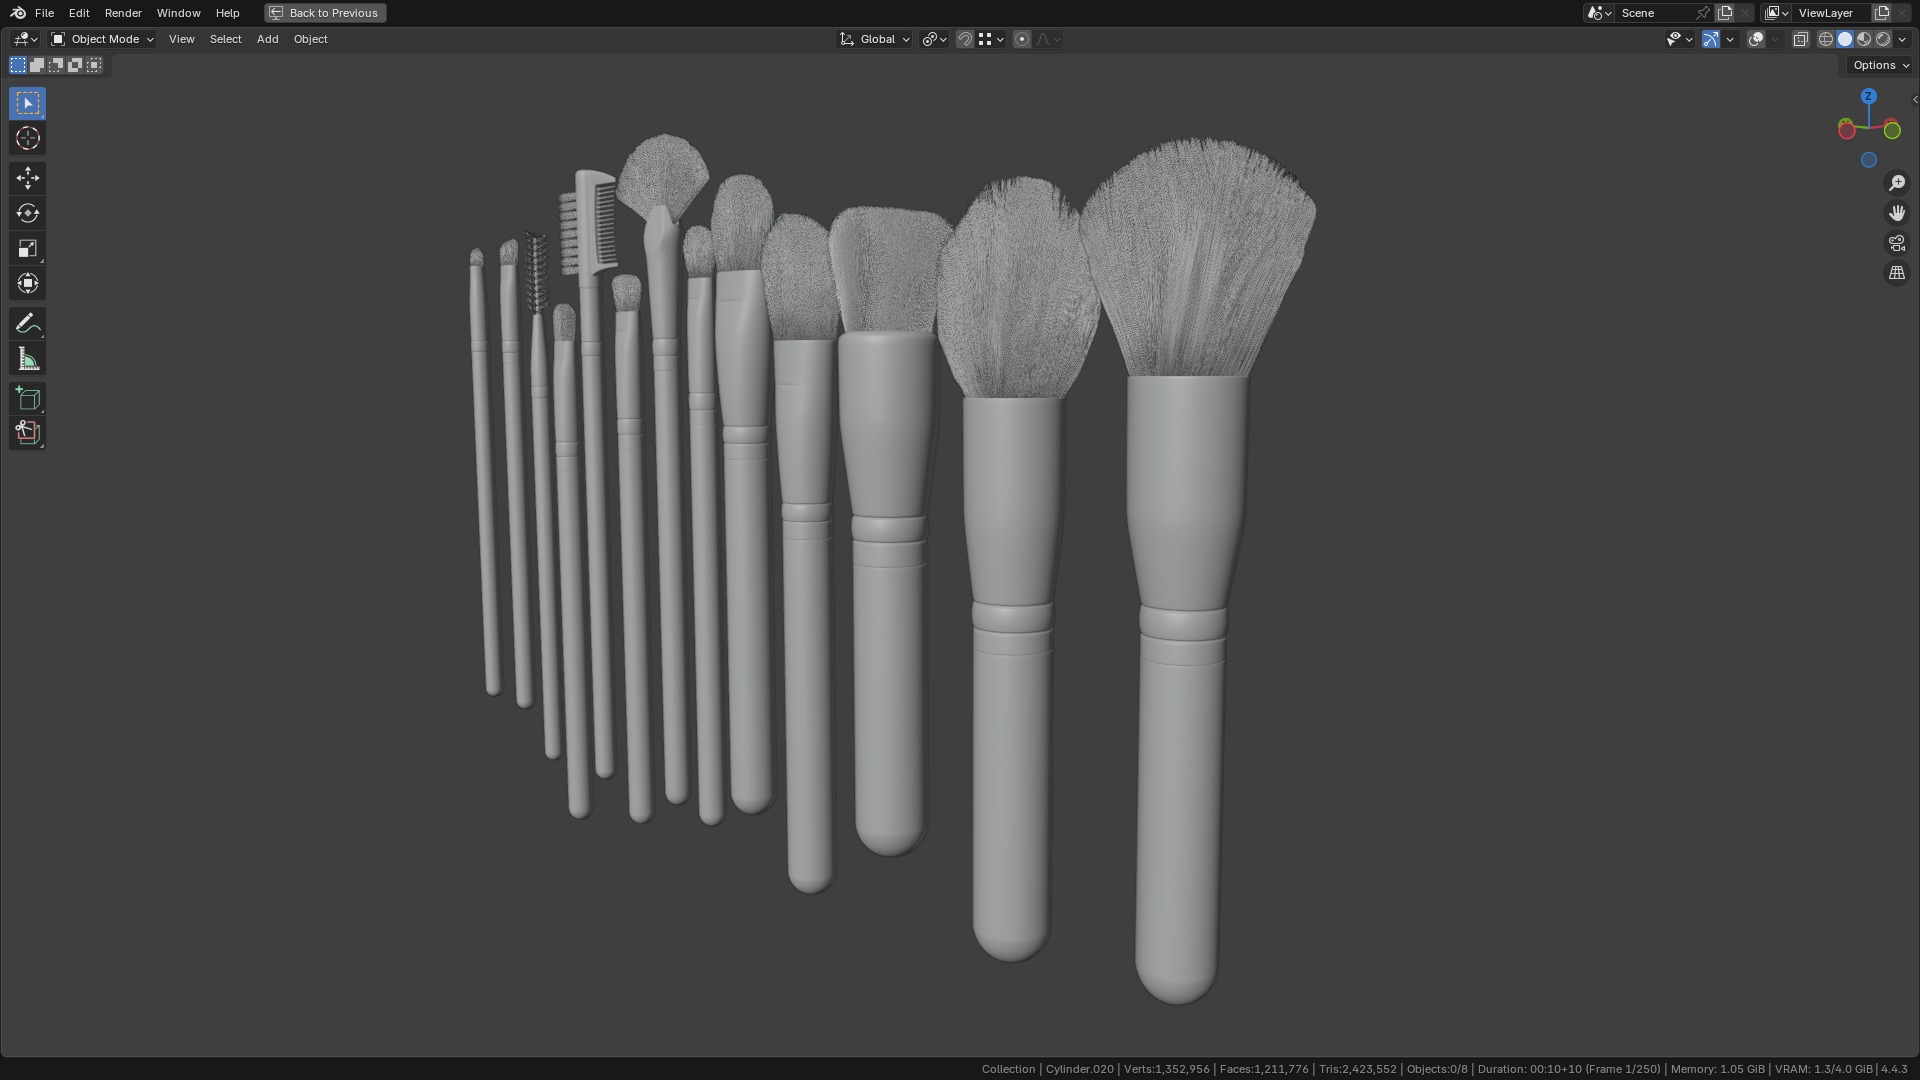The height and width of the screenshot is (1080, 1920).
Task: Click the blue negative Z gizmo handle
Action: 1869,160
